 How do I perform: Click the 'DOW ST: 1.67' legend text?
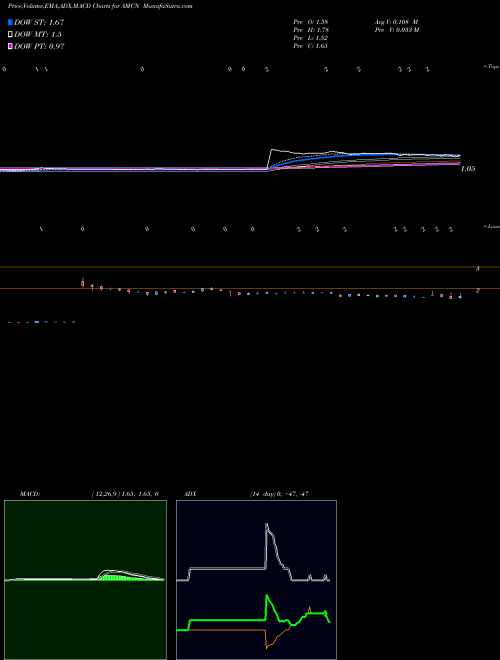39,22
